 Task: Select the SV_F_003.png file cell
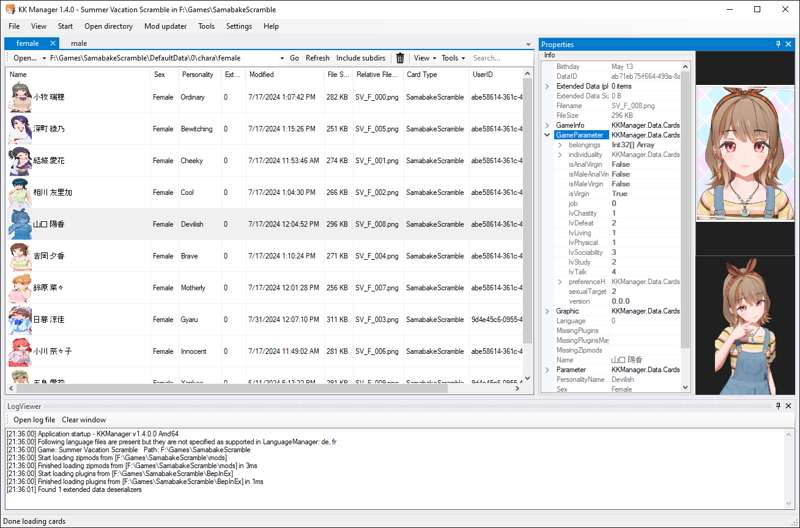click(x=377, y=320)
